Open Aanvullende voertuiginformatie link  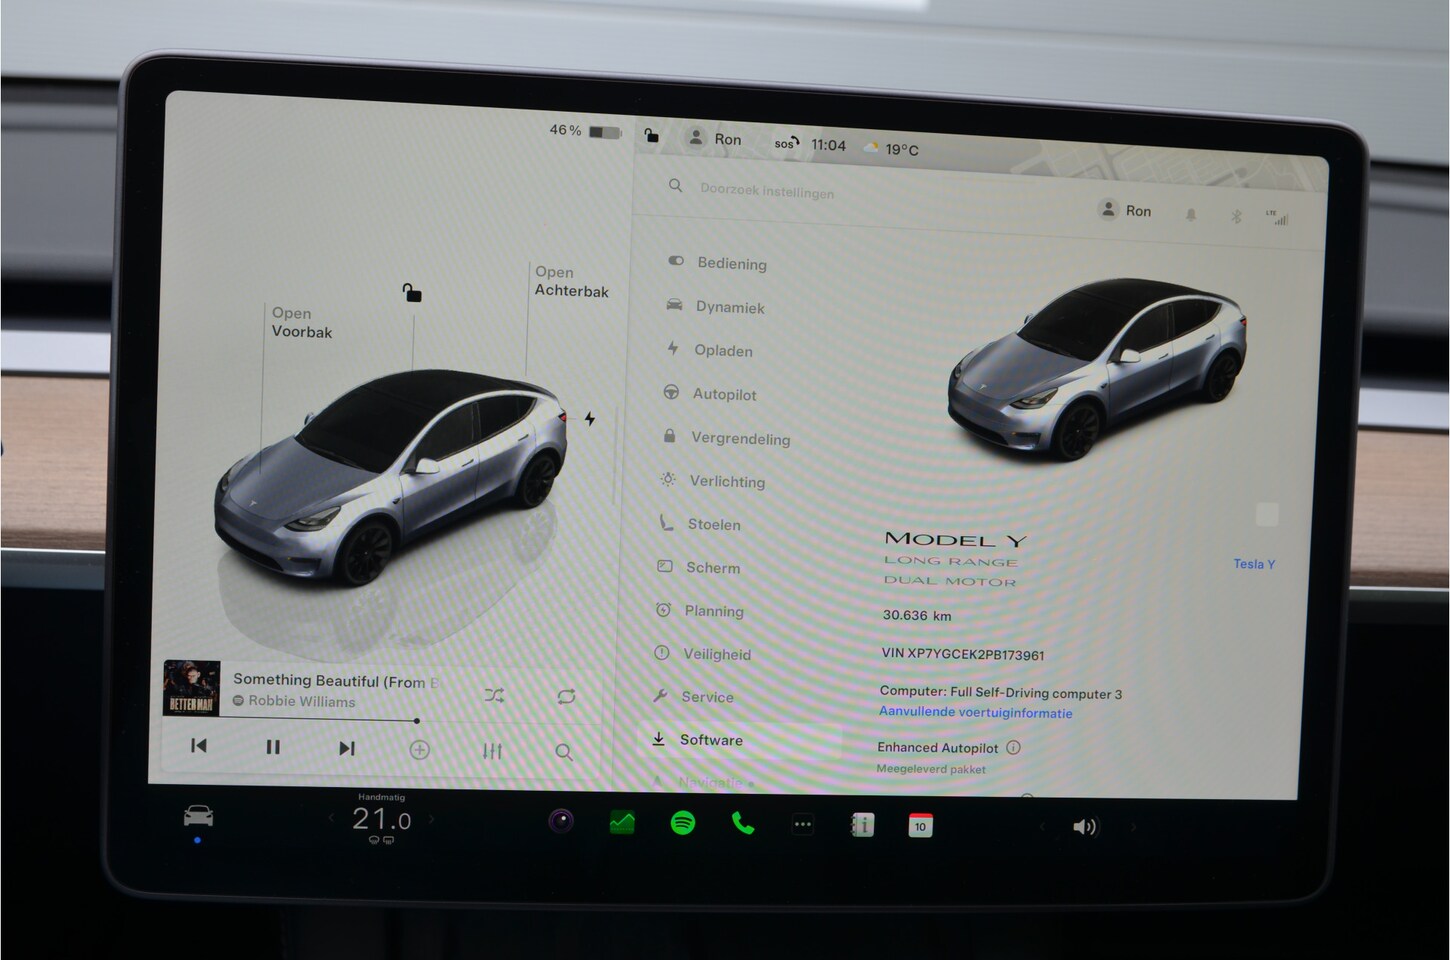(975, 712)
